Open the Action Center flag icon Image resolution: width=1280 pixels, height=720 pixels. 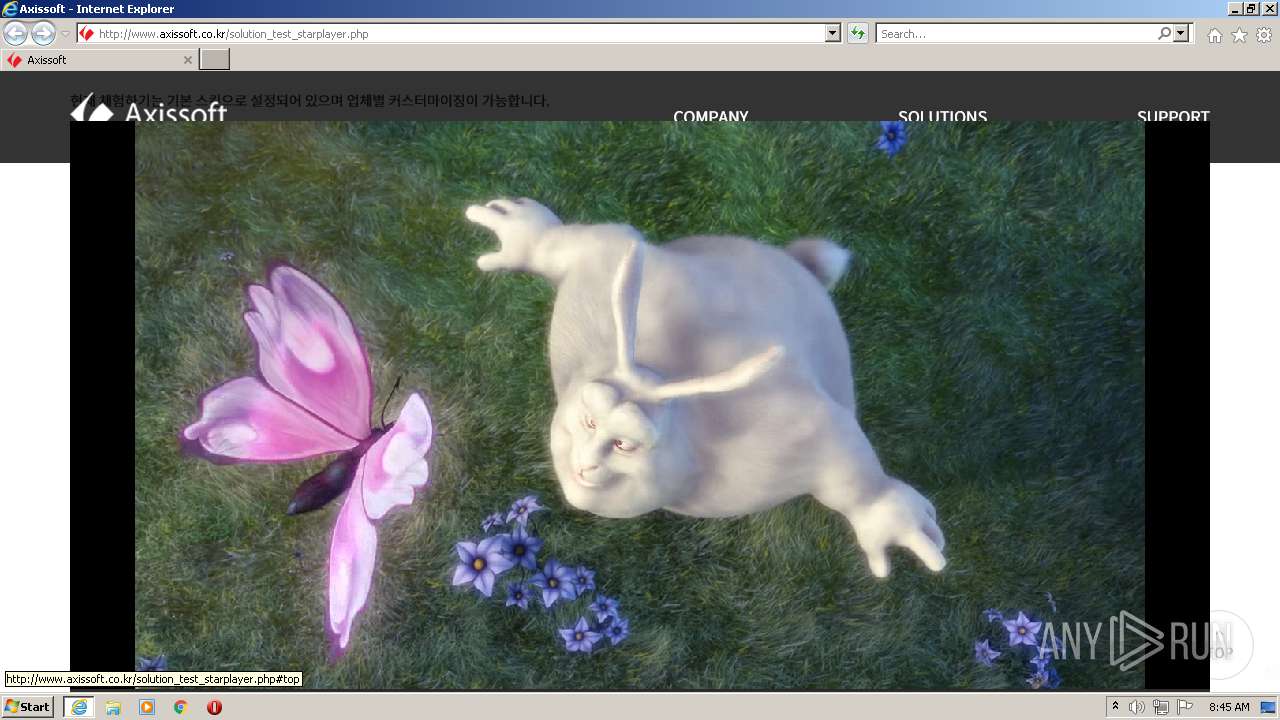tap(1185, 707)
